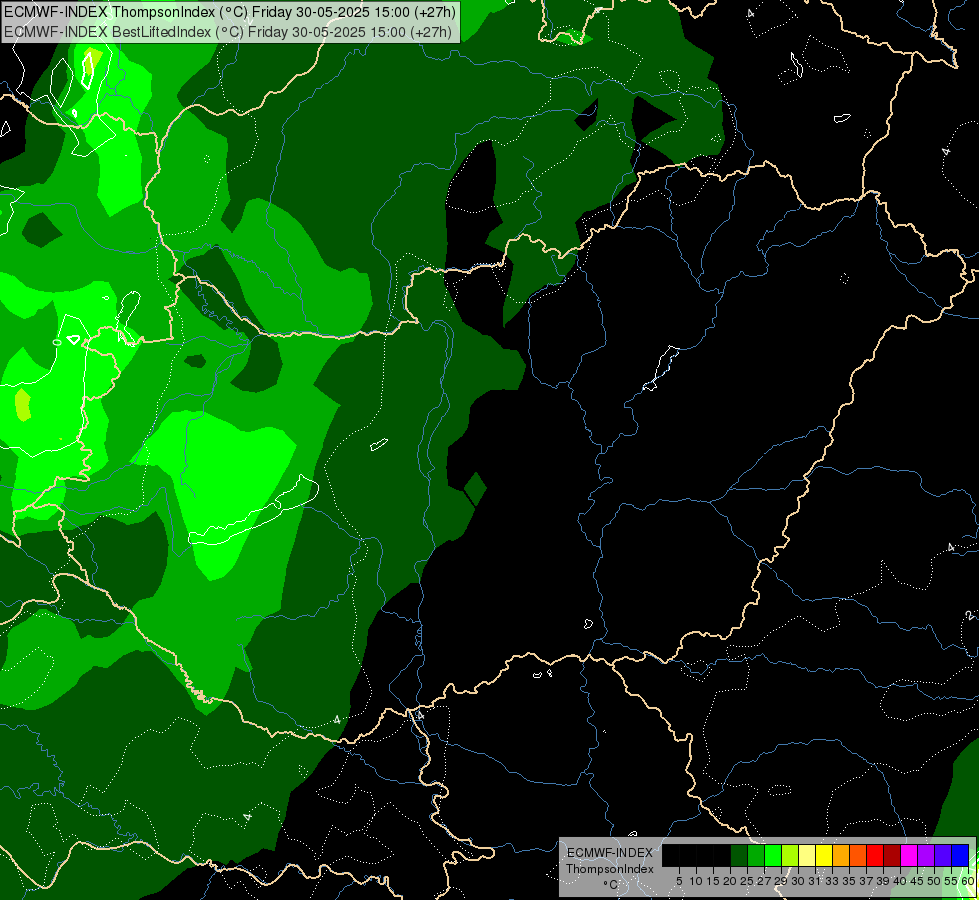Click the medium green 25–27 legend swatch
Image resolution: width=979 pixels, height=900 pixels.
coord(756,855)
